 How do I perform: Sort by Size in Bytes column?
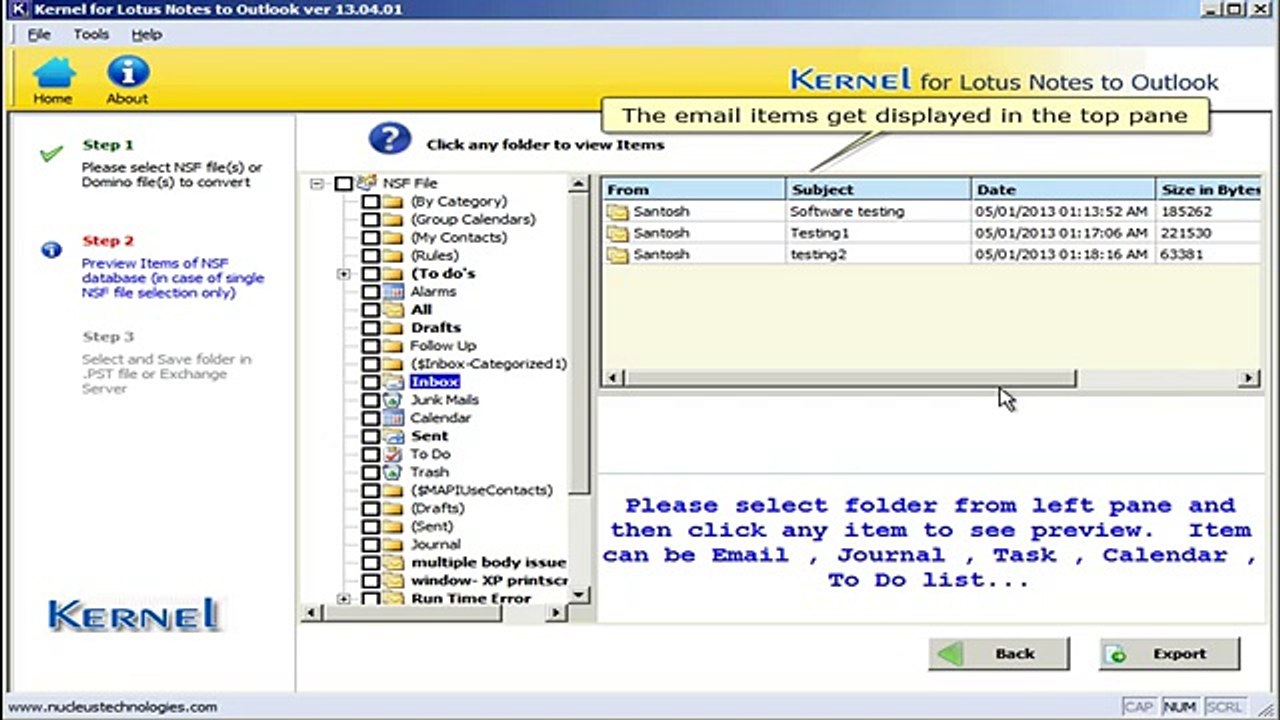1208,189
